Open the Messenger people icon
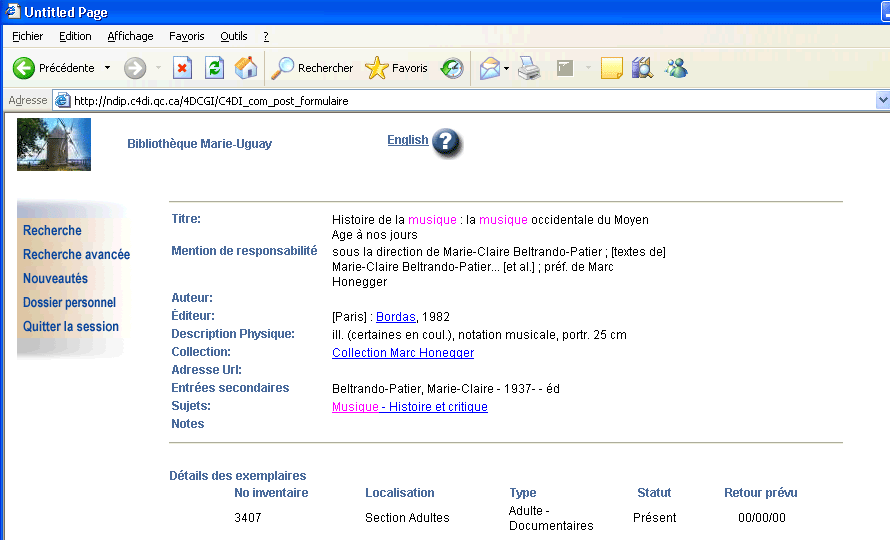Image resolution: width=890 pixels, height=540 pixels. click(x=676, y=68)
